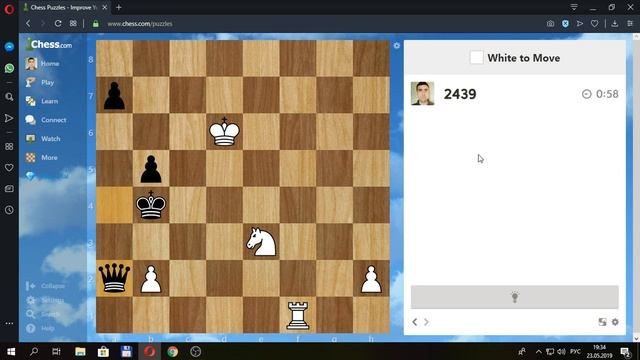
Task: Select the white rook on f1
Action: 298,315
